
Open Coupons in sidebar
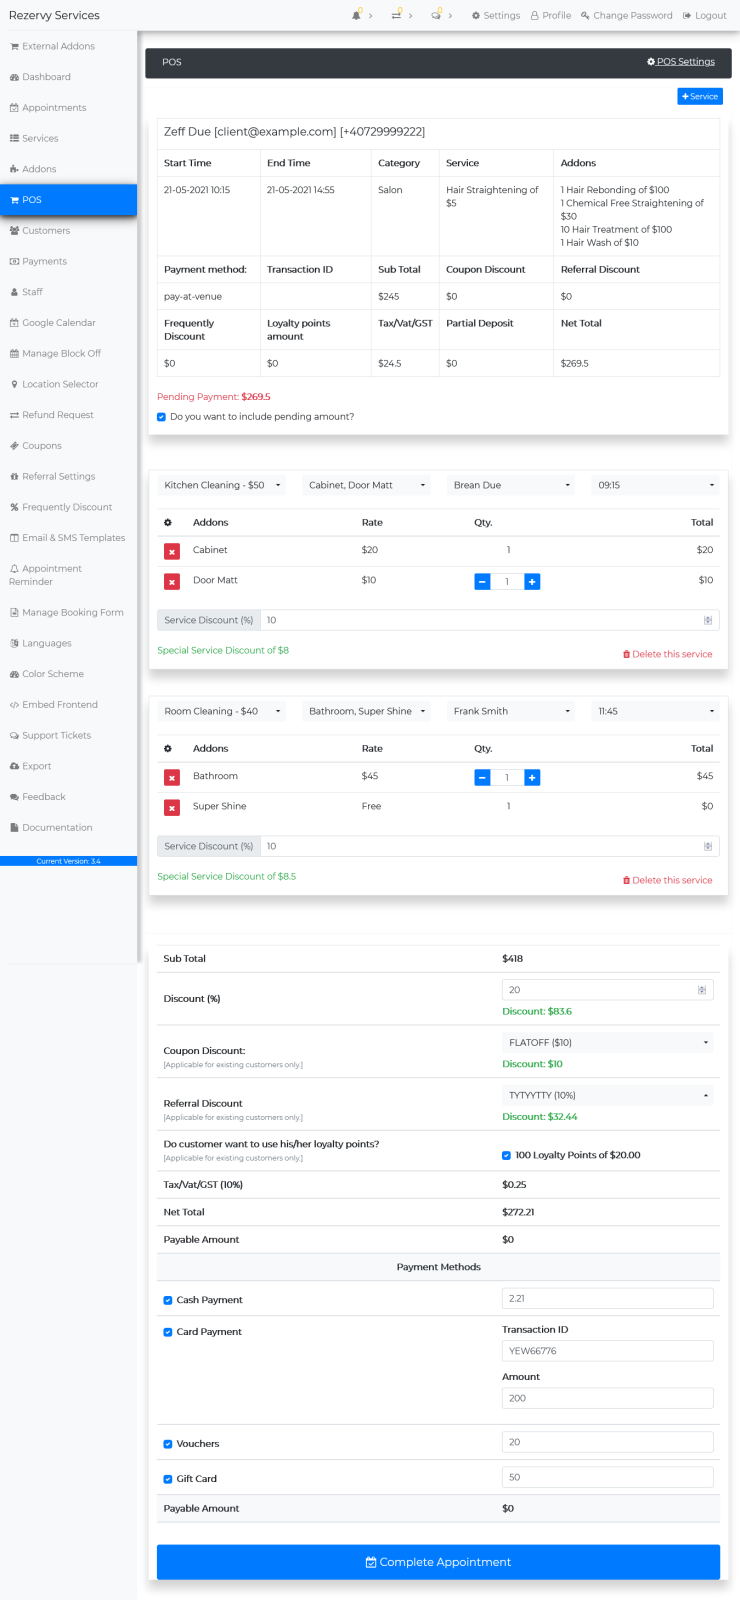(x=36, y=446)
